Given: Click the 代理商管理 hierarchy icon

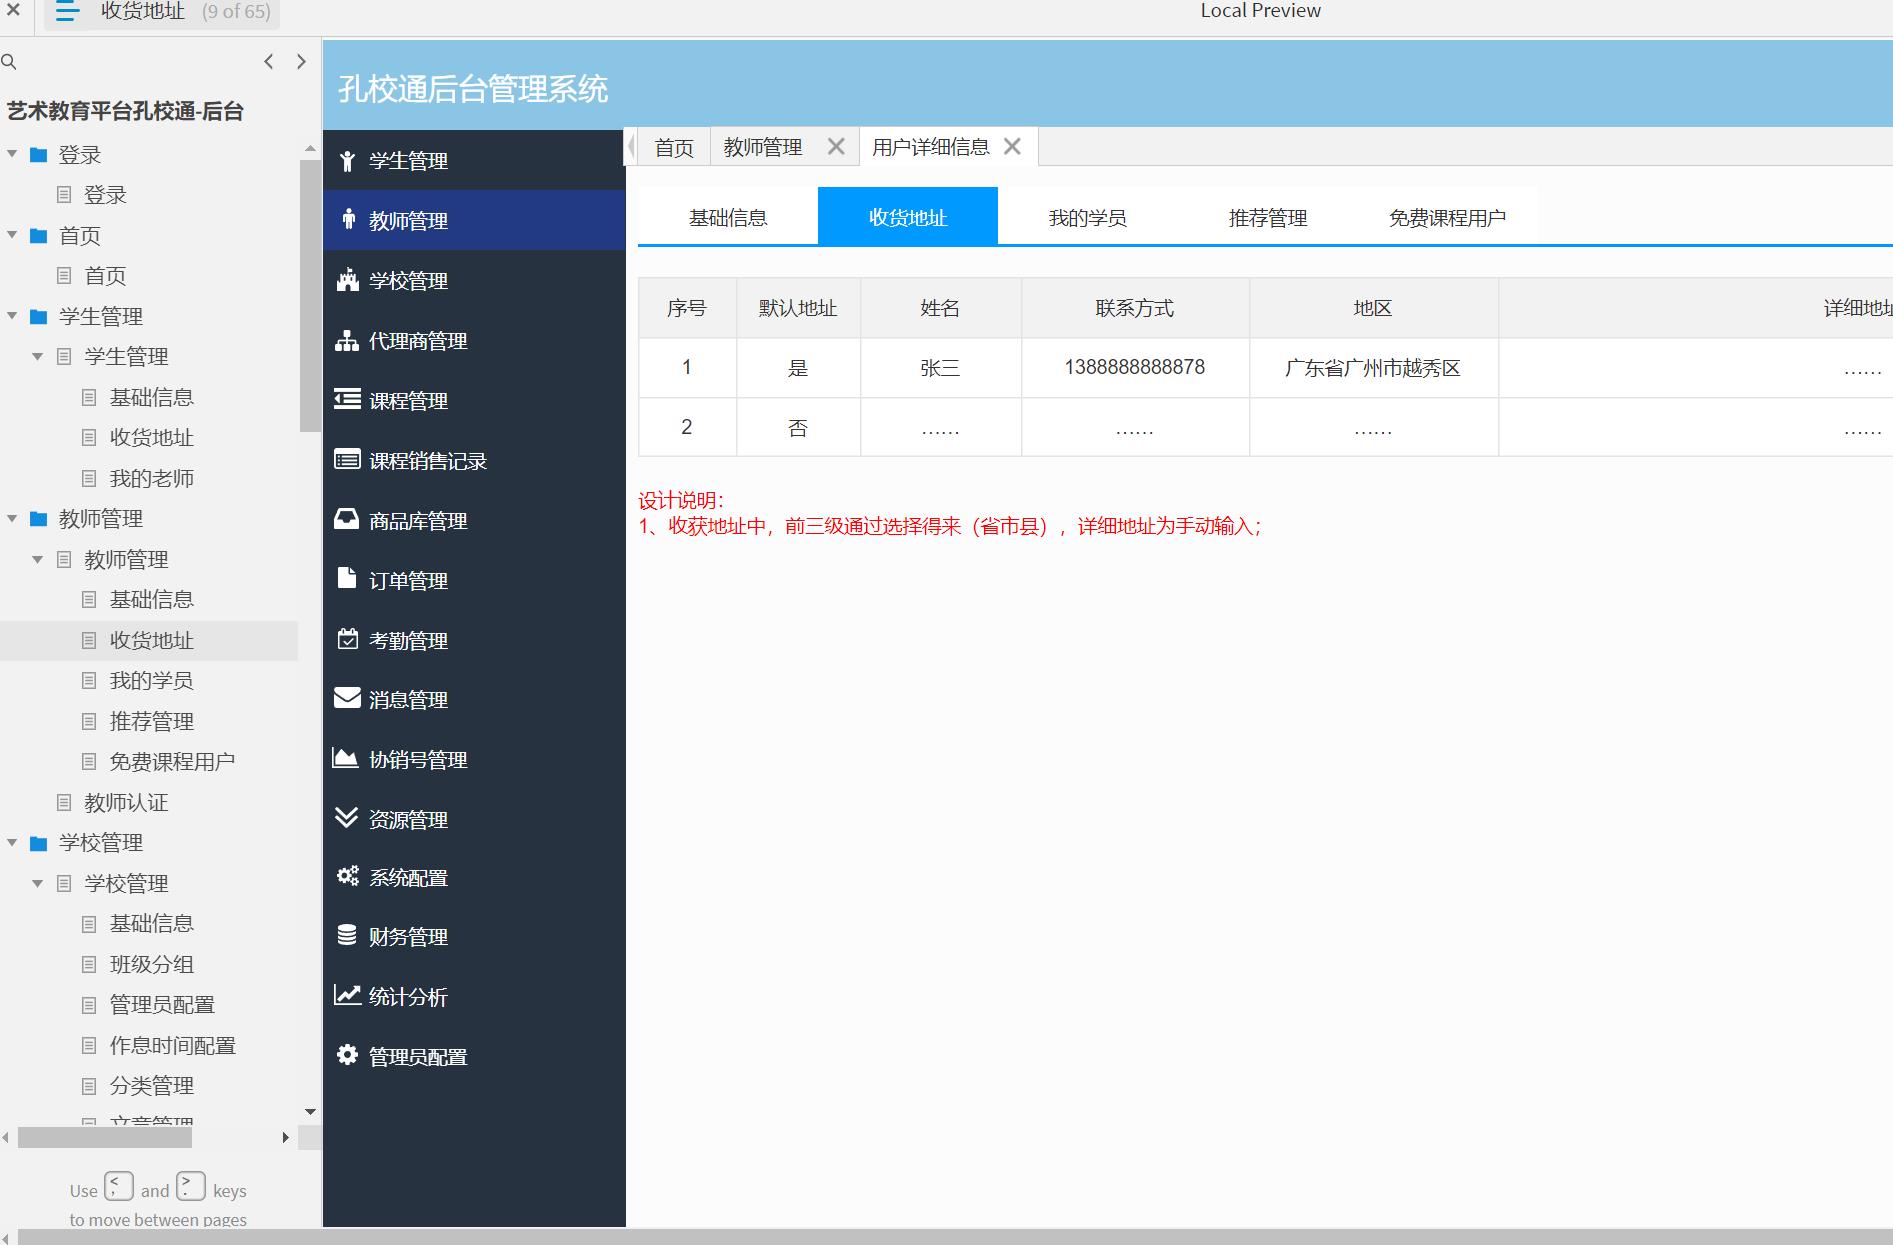Looking at the screenshot, I should (347, 340).
